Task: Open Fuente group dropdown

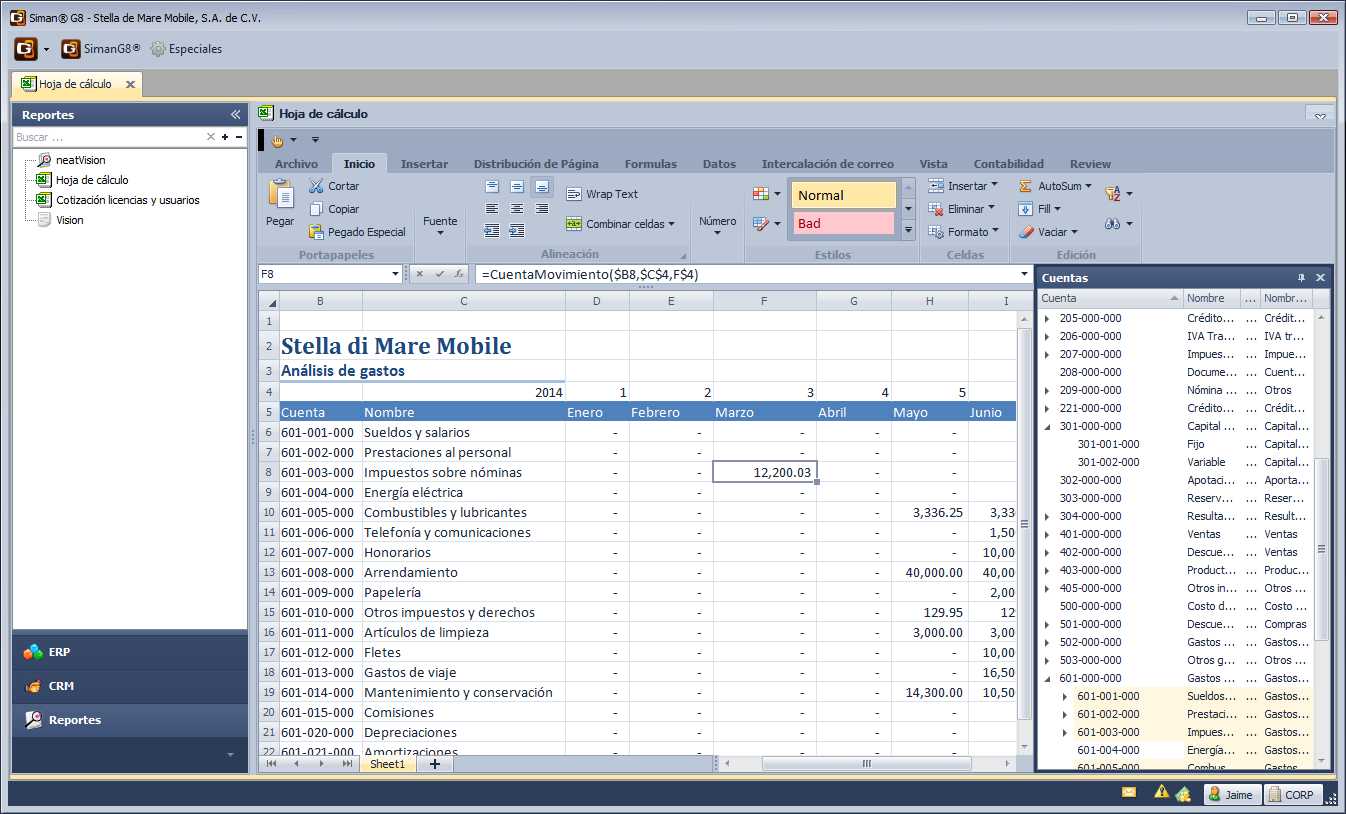Action: (x=440, y=227)
